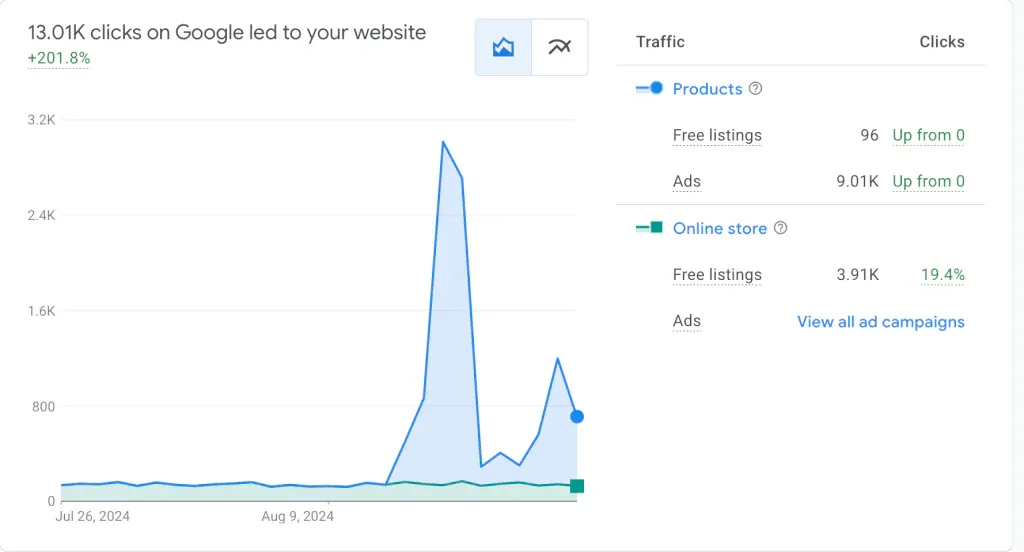This screenshot has width=1024, height=552.
Task: Open the Products link
Action: tap(707, 89)
